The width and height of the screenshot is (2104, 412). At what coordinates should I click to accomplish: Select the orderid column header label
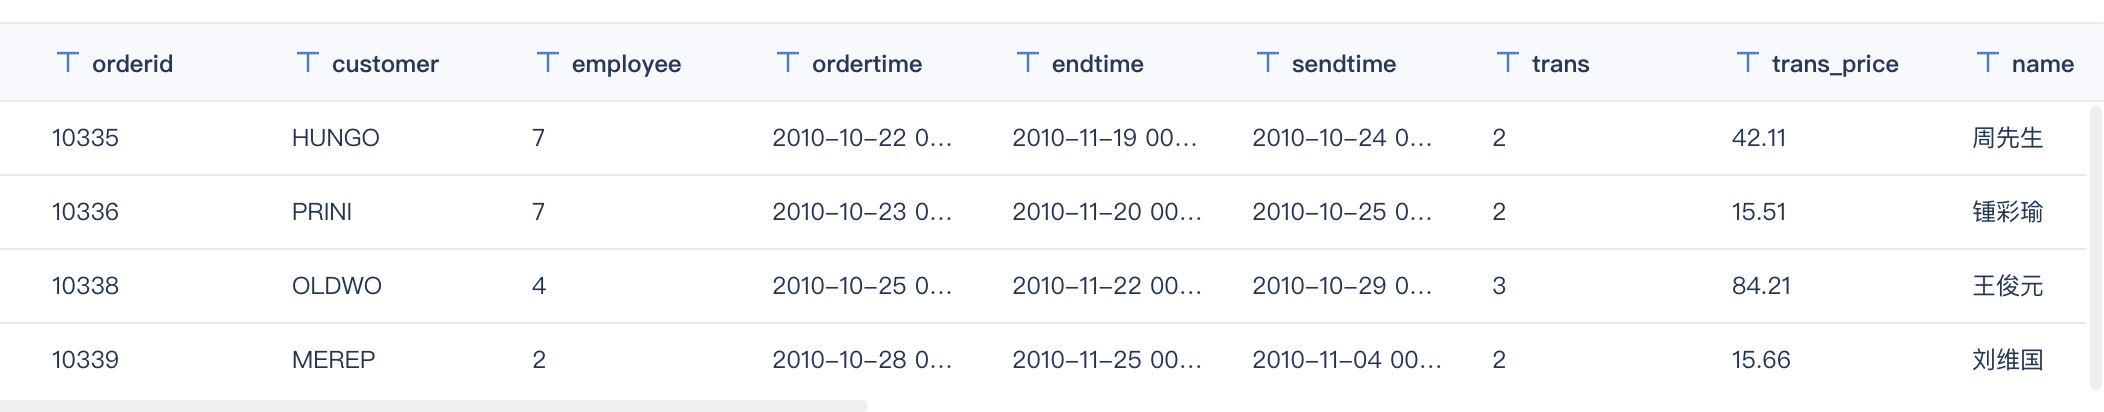[132, 64]
